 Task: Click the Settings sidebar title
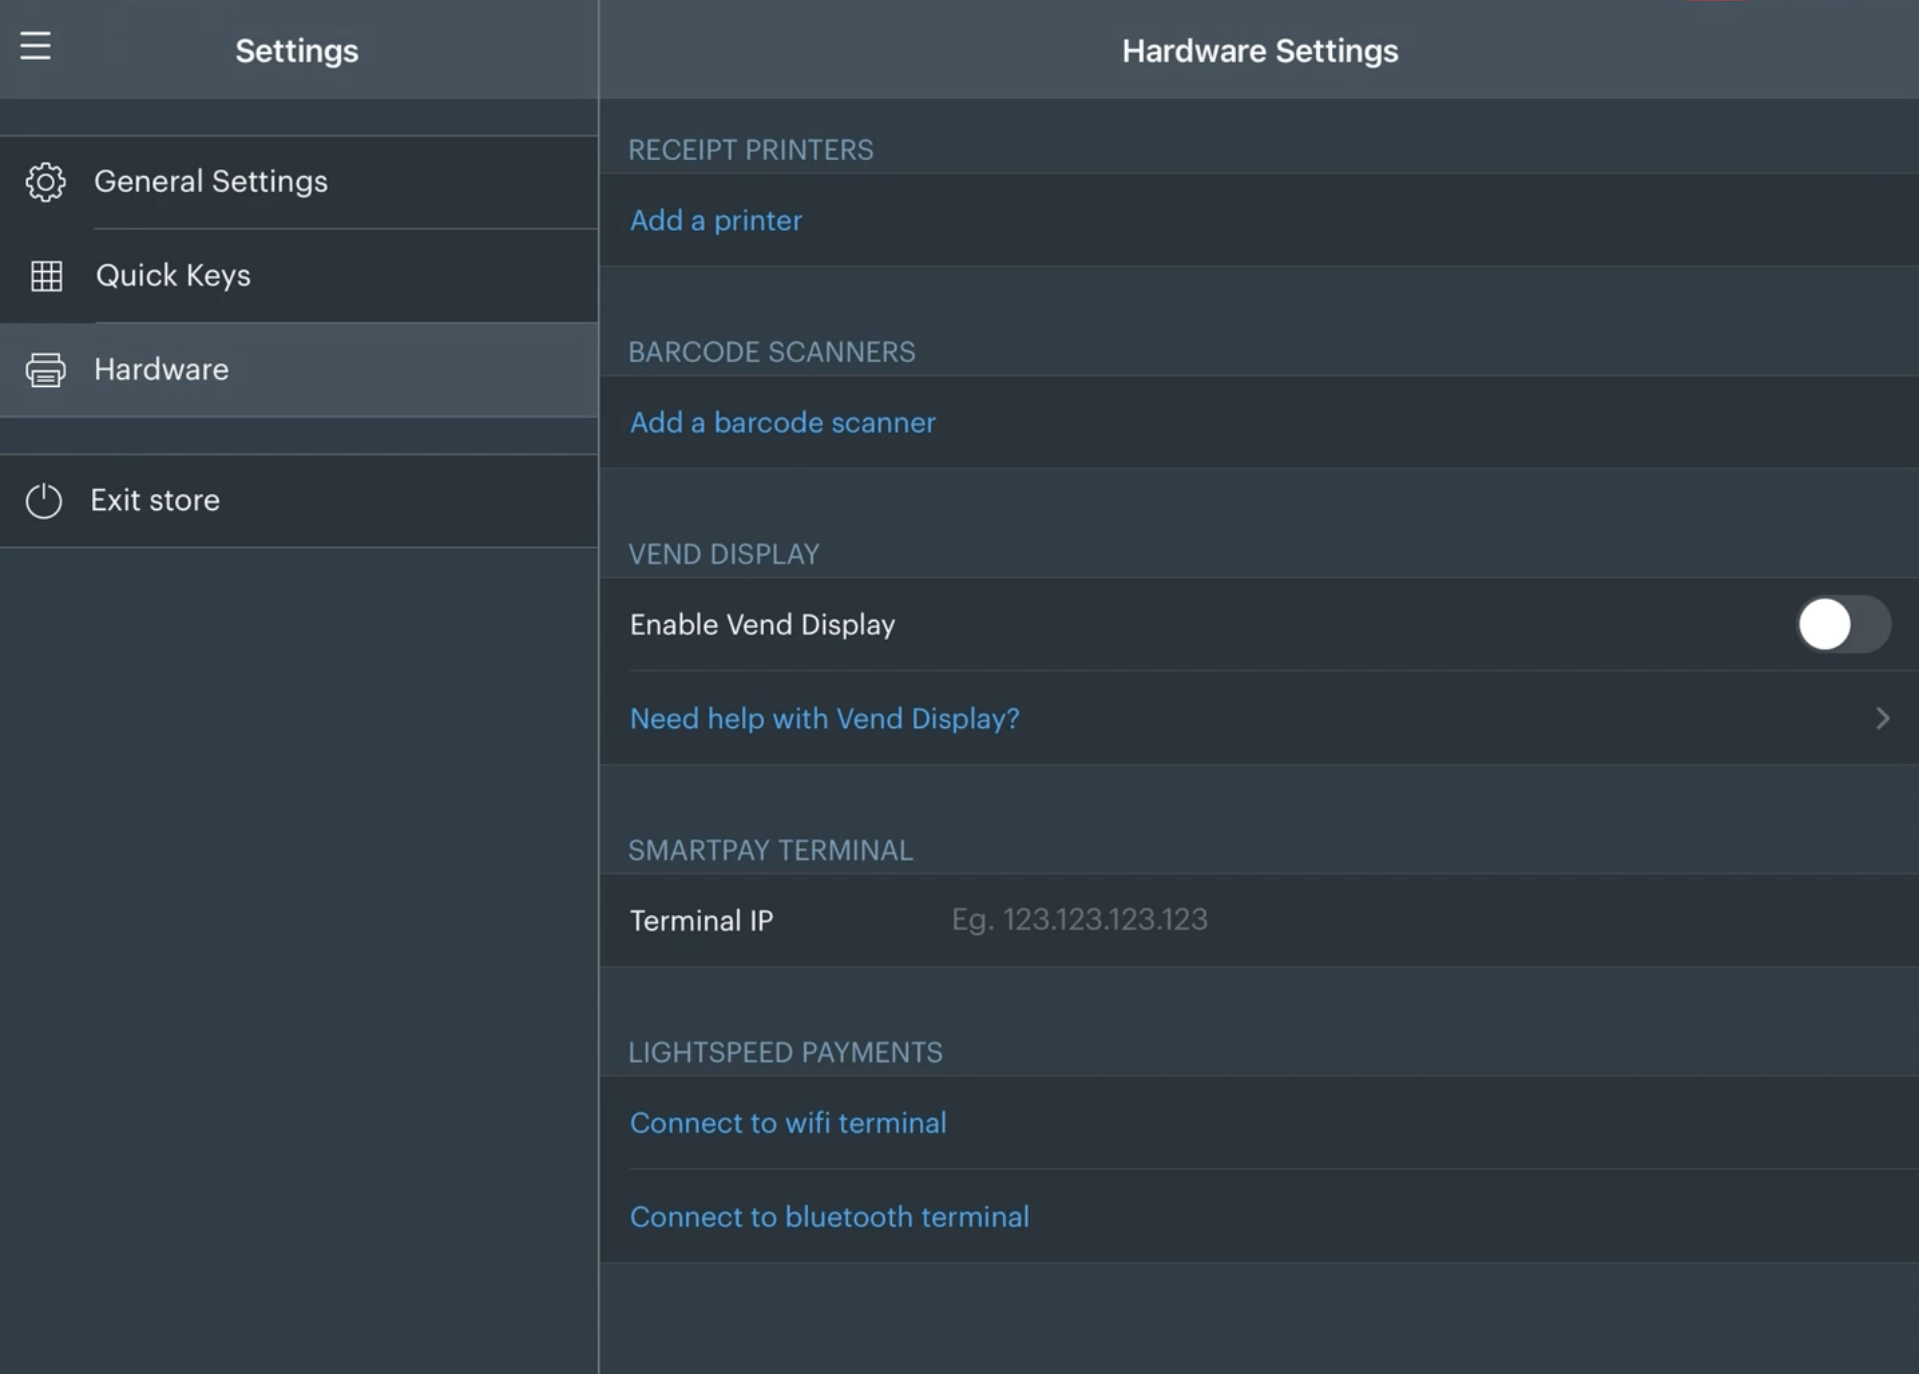pyautogui.click(x=297, y=51)
